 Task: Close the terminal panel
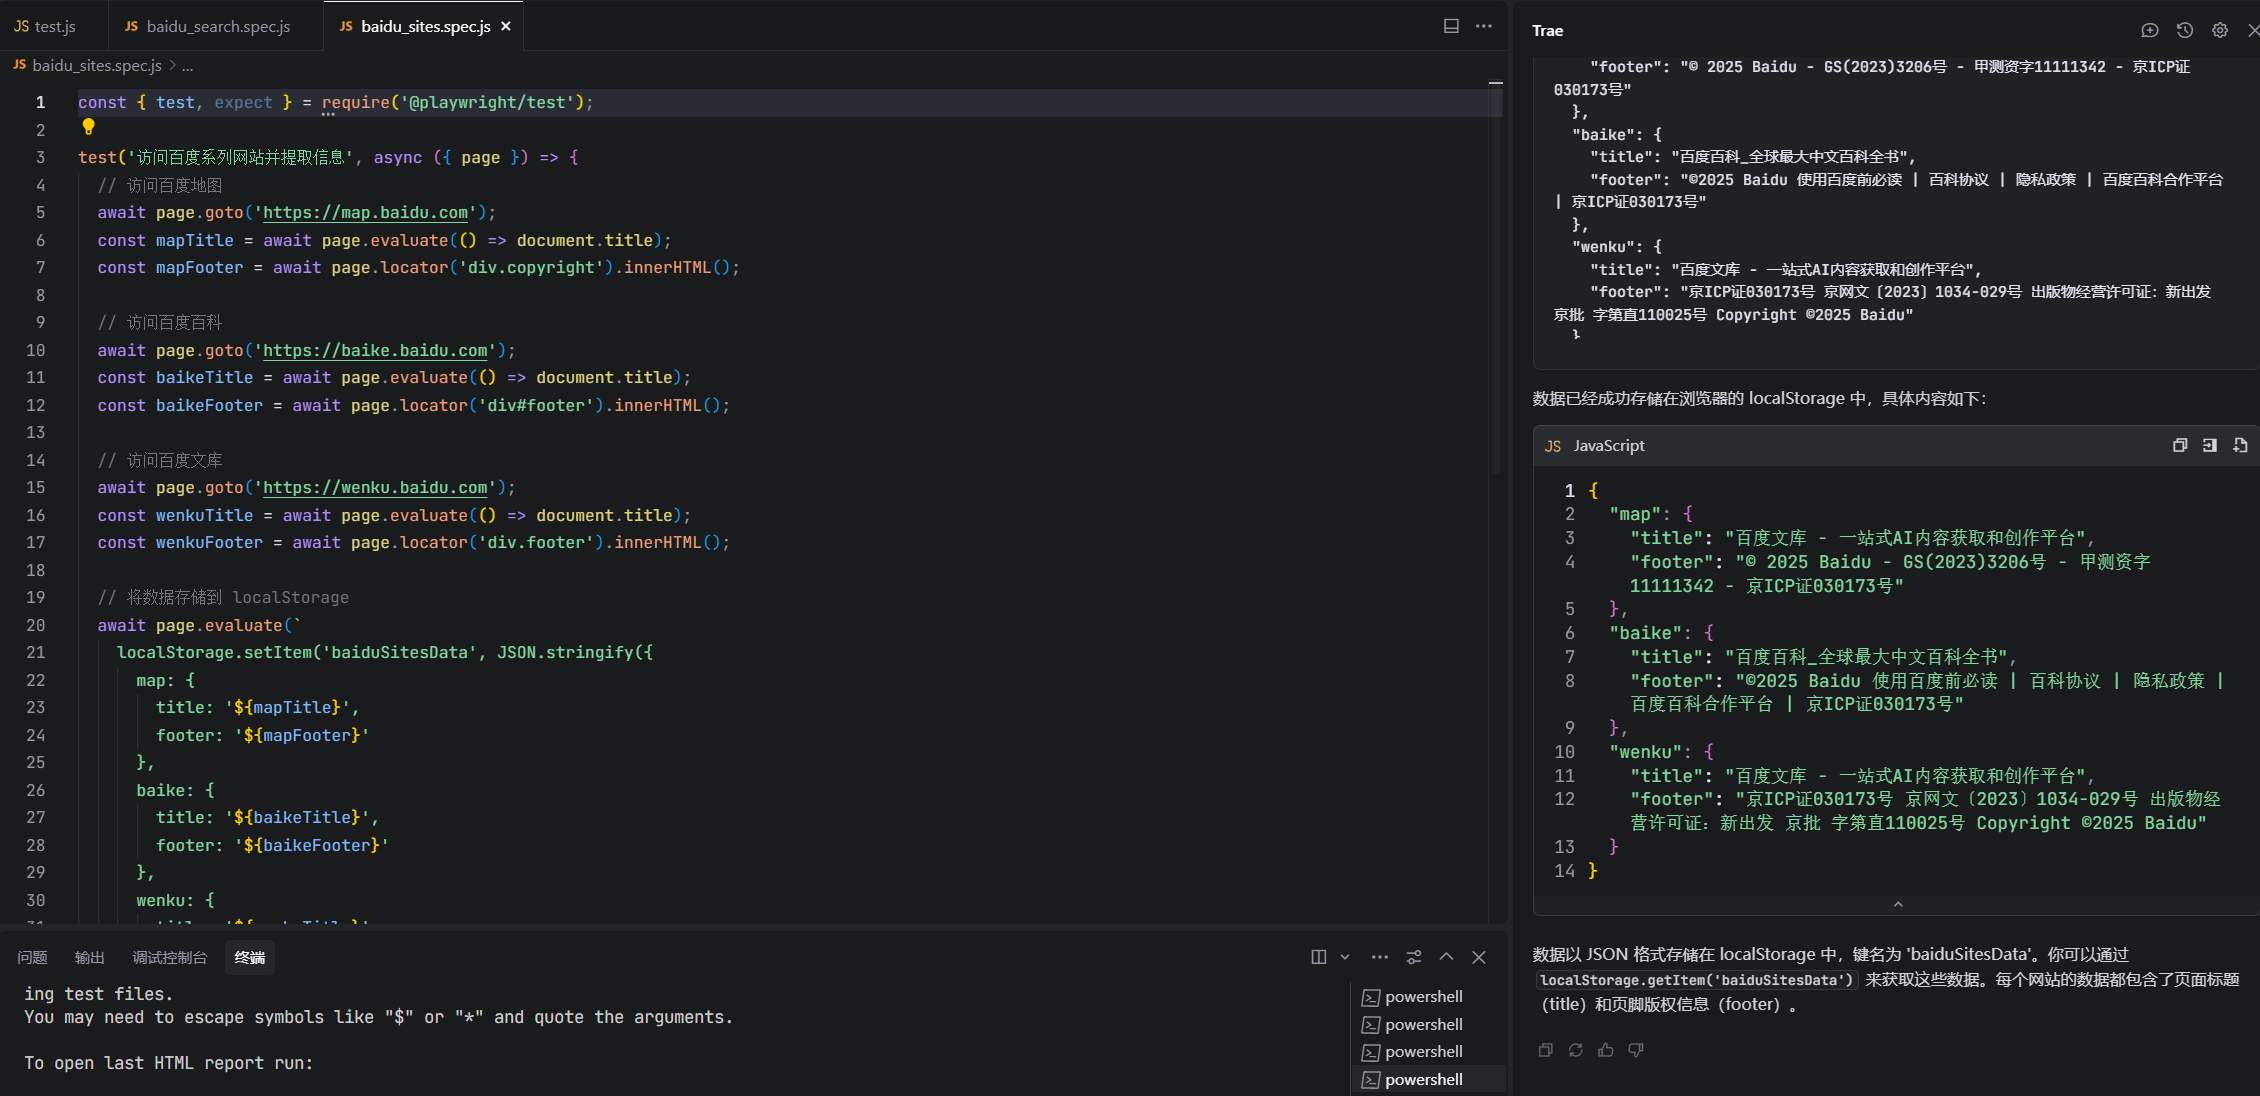[x=1479, y=957]
